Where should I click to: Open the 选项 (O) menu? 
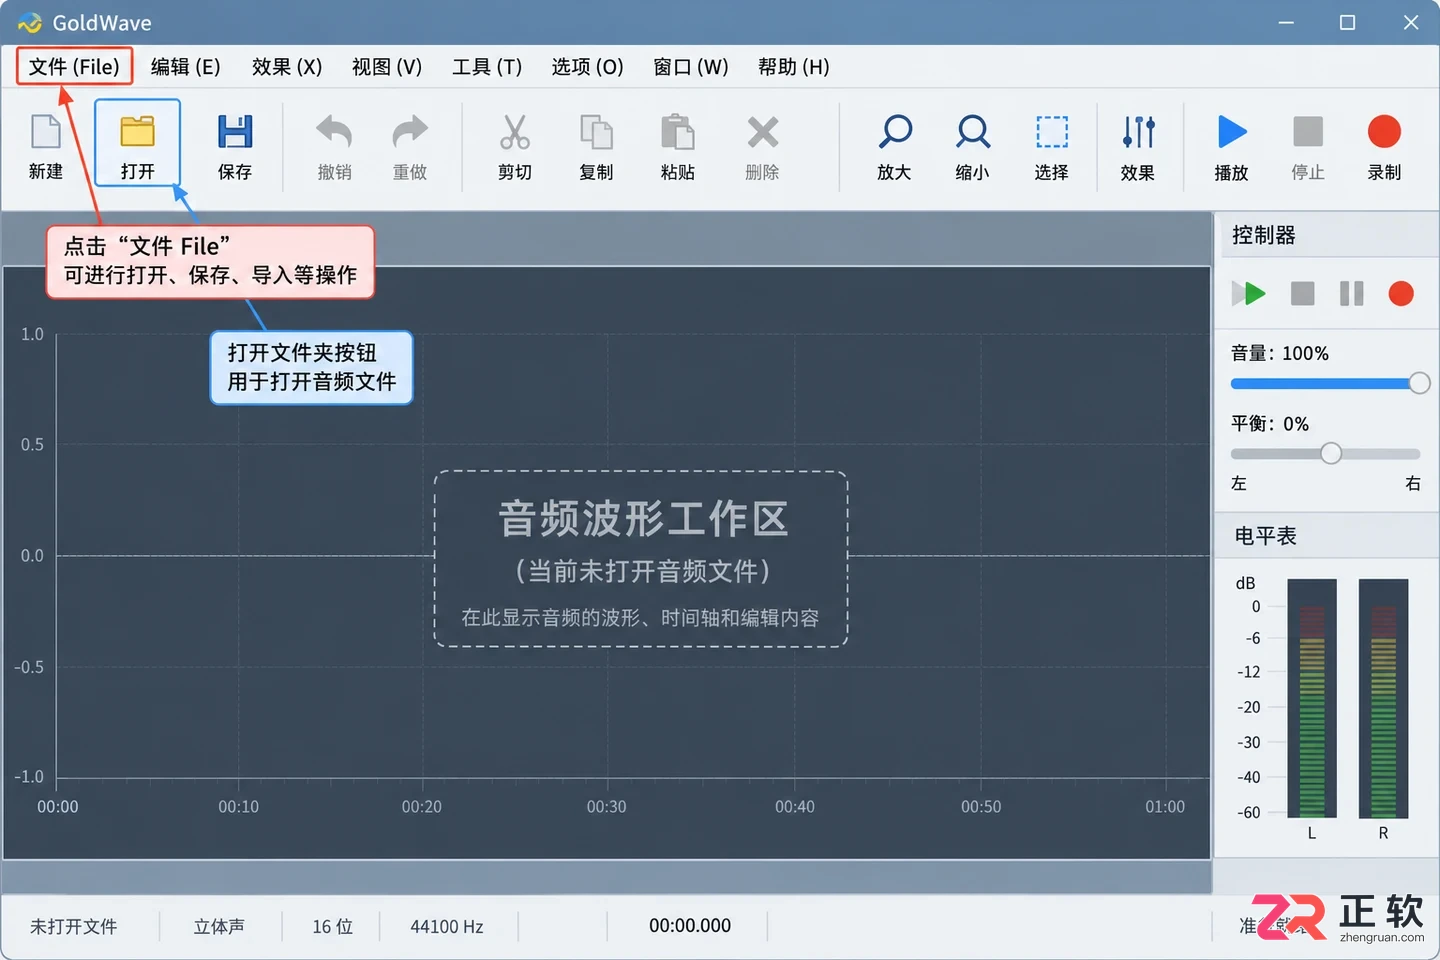click(x=588, y=67)
